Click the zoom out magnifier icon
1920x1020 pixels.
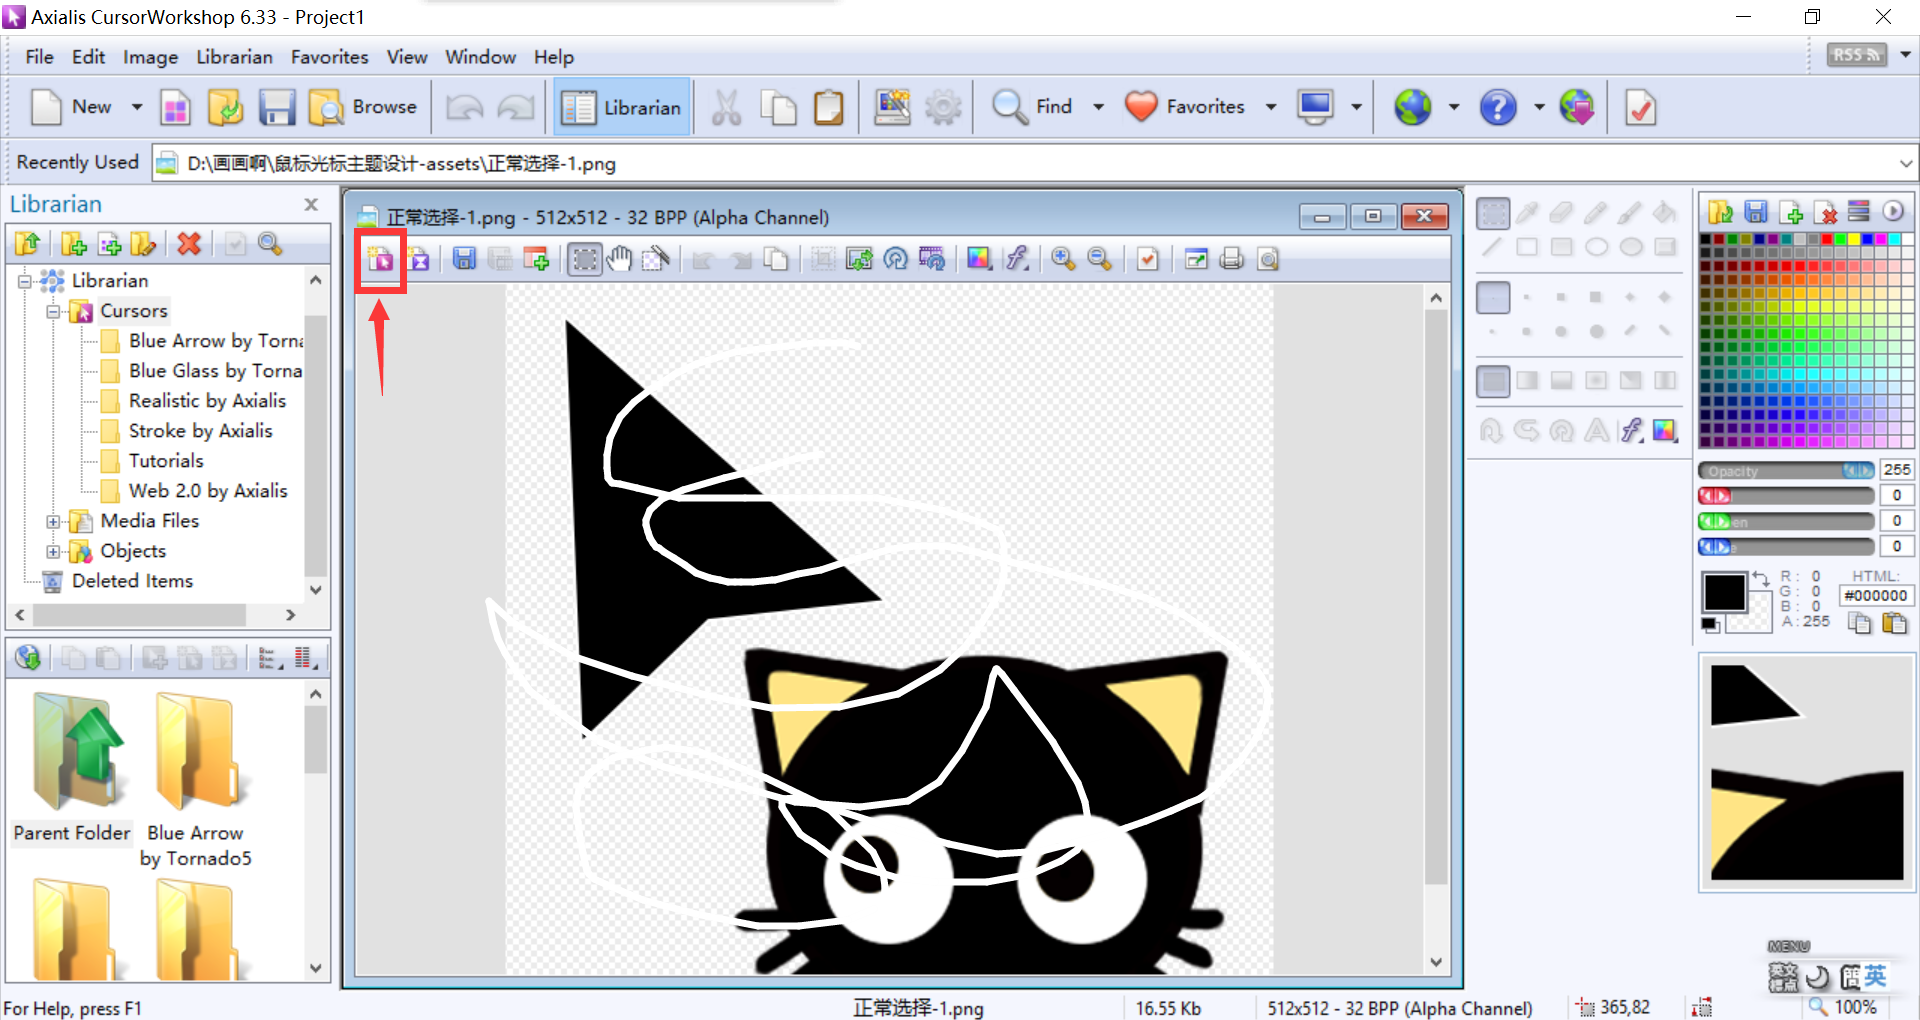click(x=1100, y=260)
